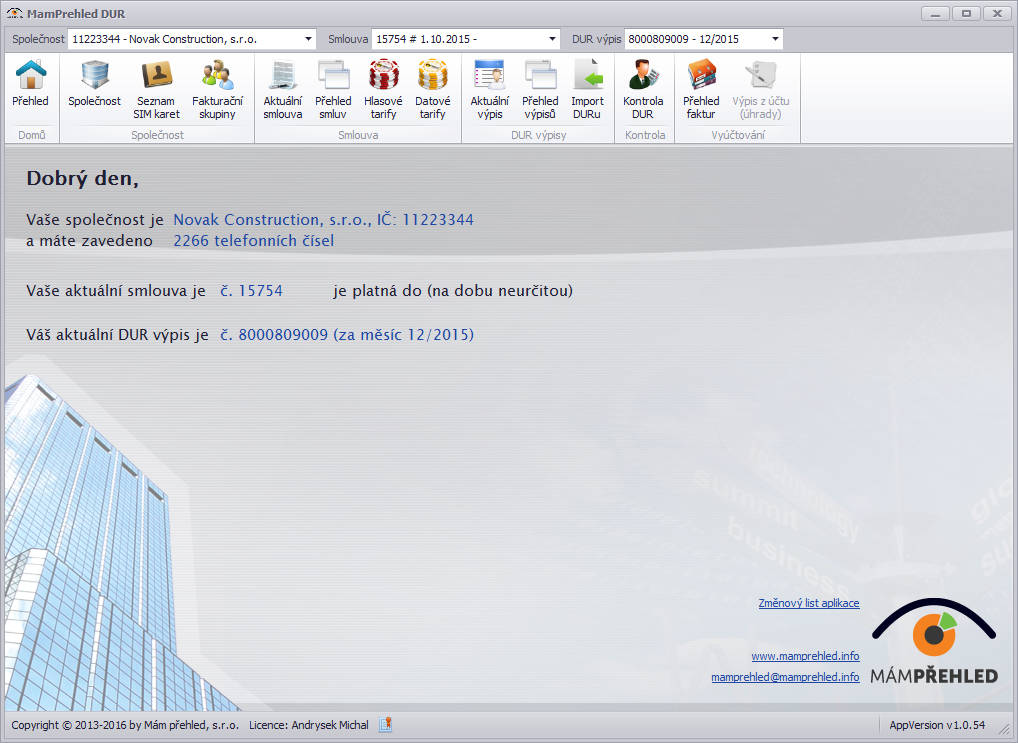The width and height of the screenshot is (1018, 743).
Task: Open the Změnový list aplikace link
Action: click(809, 603)
